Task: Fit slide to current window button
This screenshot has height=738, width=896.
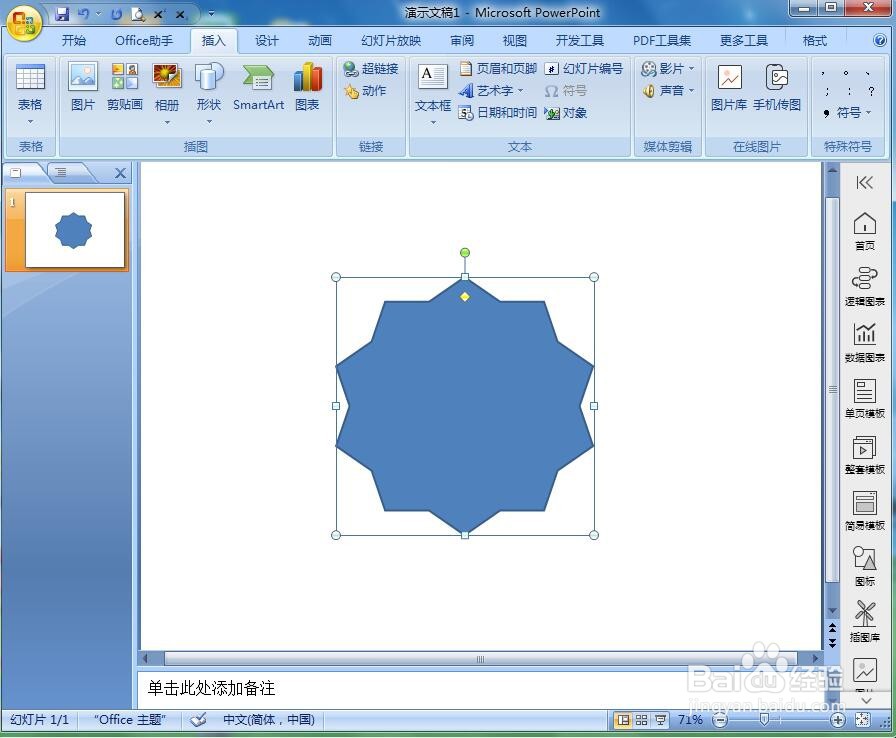Action: pos(862,720)
